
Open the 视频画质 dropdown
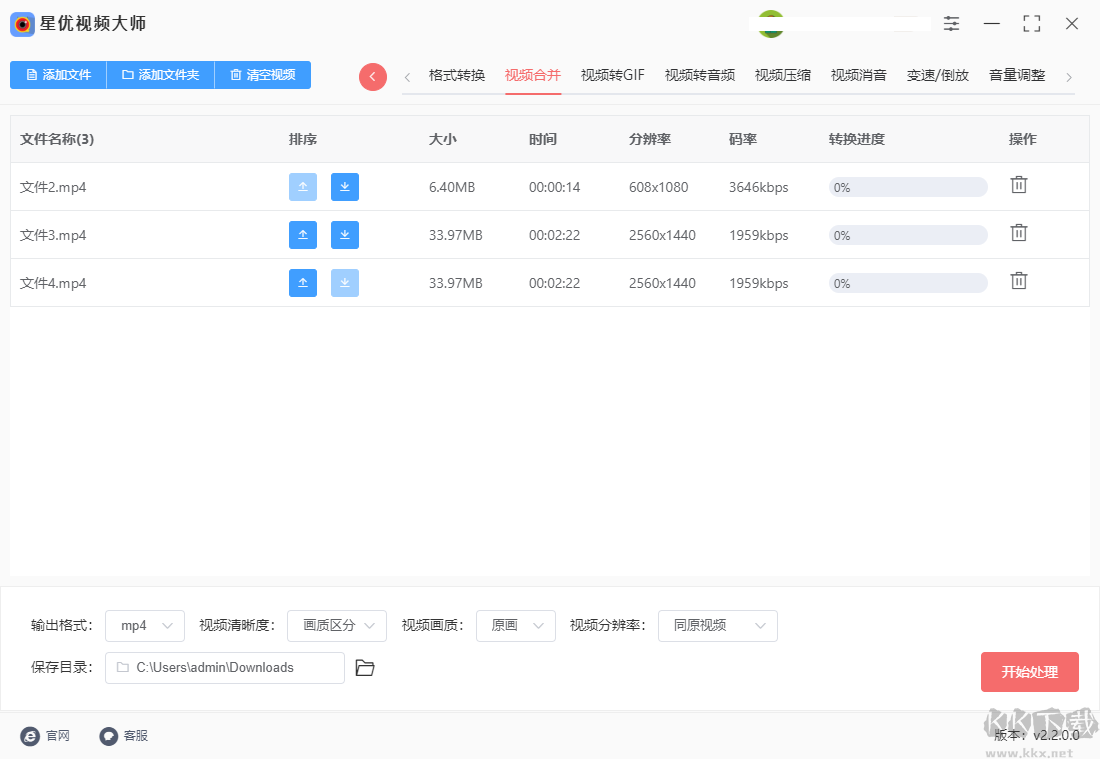515,626
